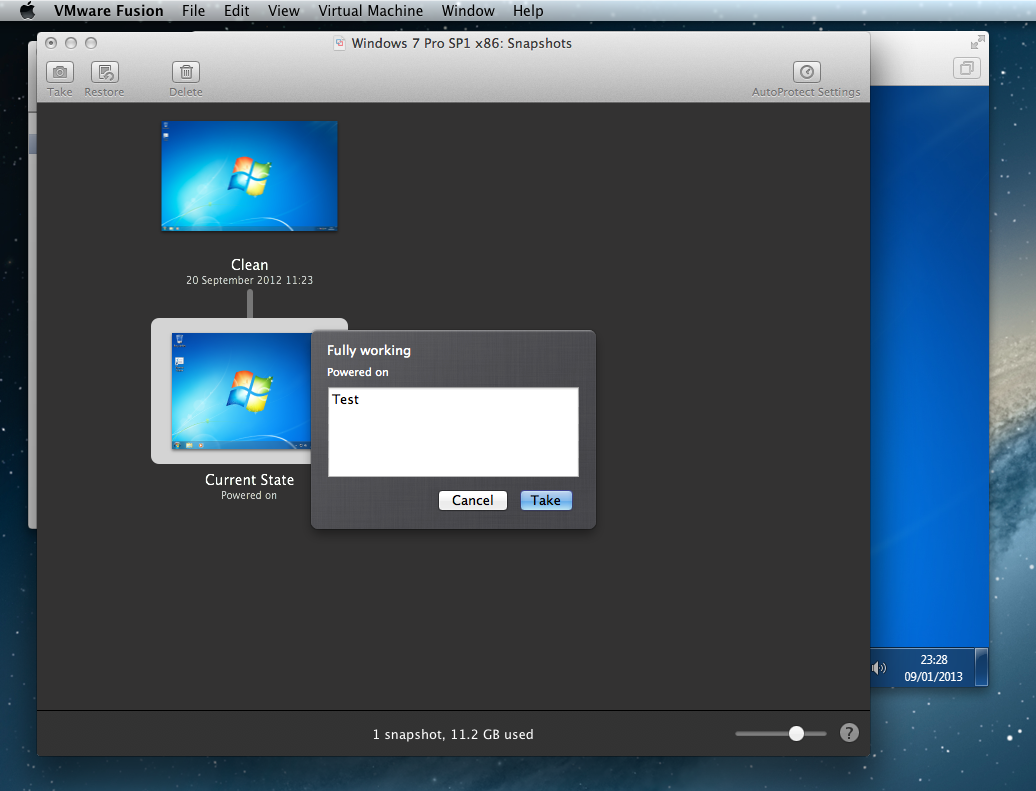Click the Take snapshot camera icon

pos(60,73)
